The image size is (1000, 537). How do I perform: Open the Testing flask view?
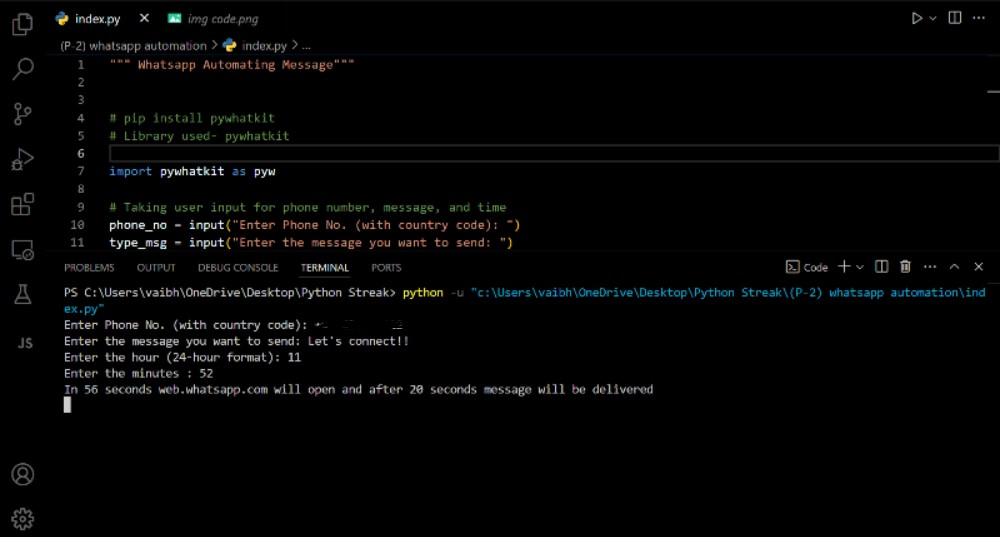pos(22,295)
